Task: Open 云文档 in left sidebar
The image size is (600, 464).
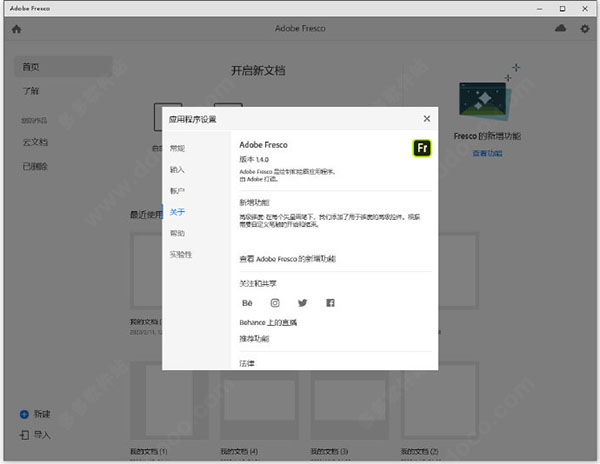Action: 35,142
